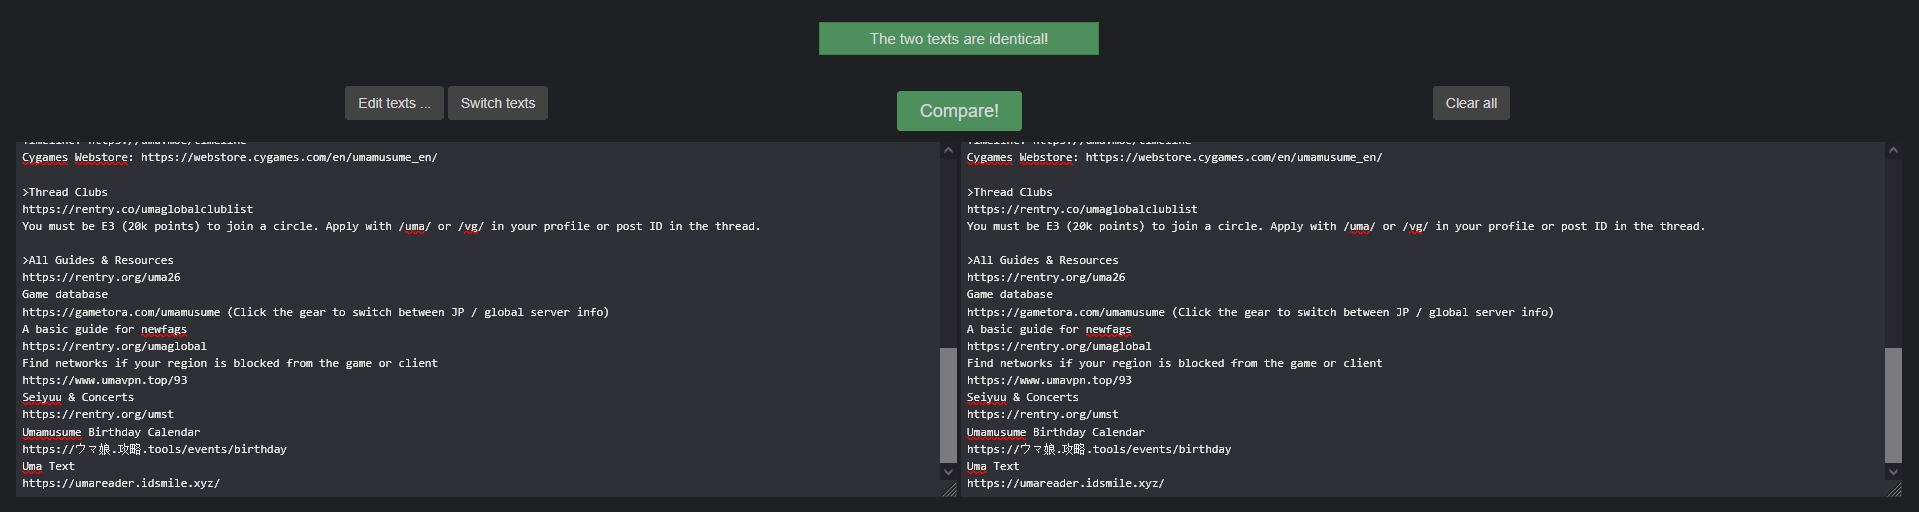The height and width of the screenshot is (512, 1919).
Task: Click 'Umamusume Birthday Calendar' in right text
Action: click(1056, 432)
